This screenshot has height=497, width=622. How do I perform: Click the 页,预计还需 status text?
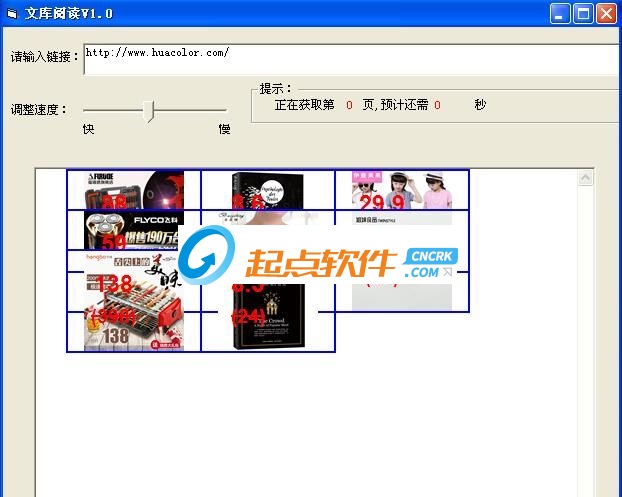click(395, 105)
